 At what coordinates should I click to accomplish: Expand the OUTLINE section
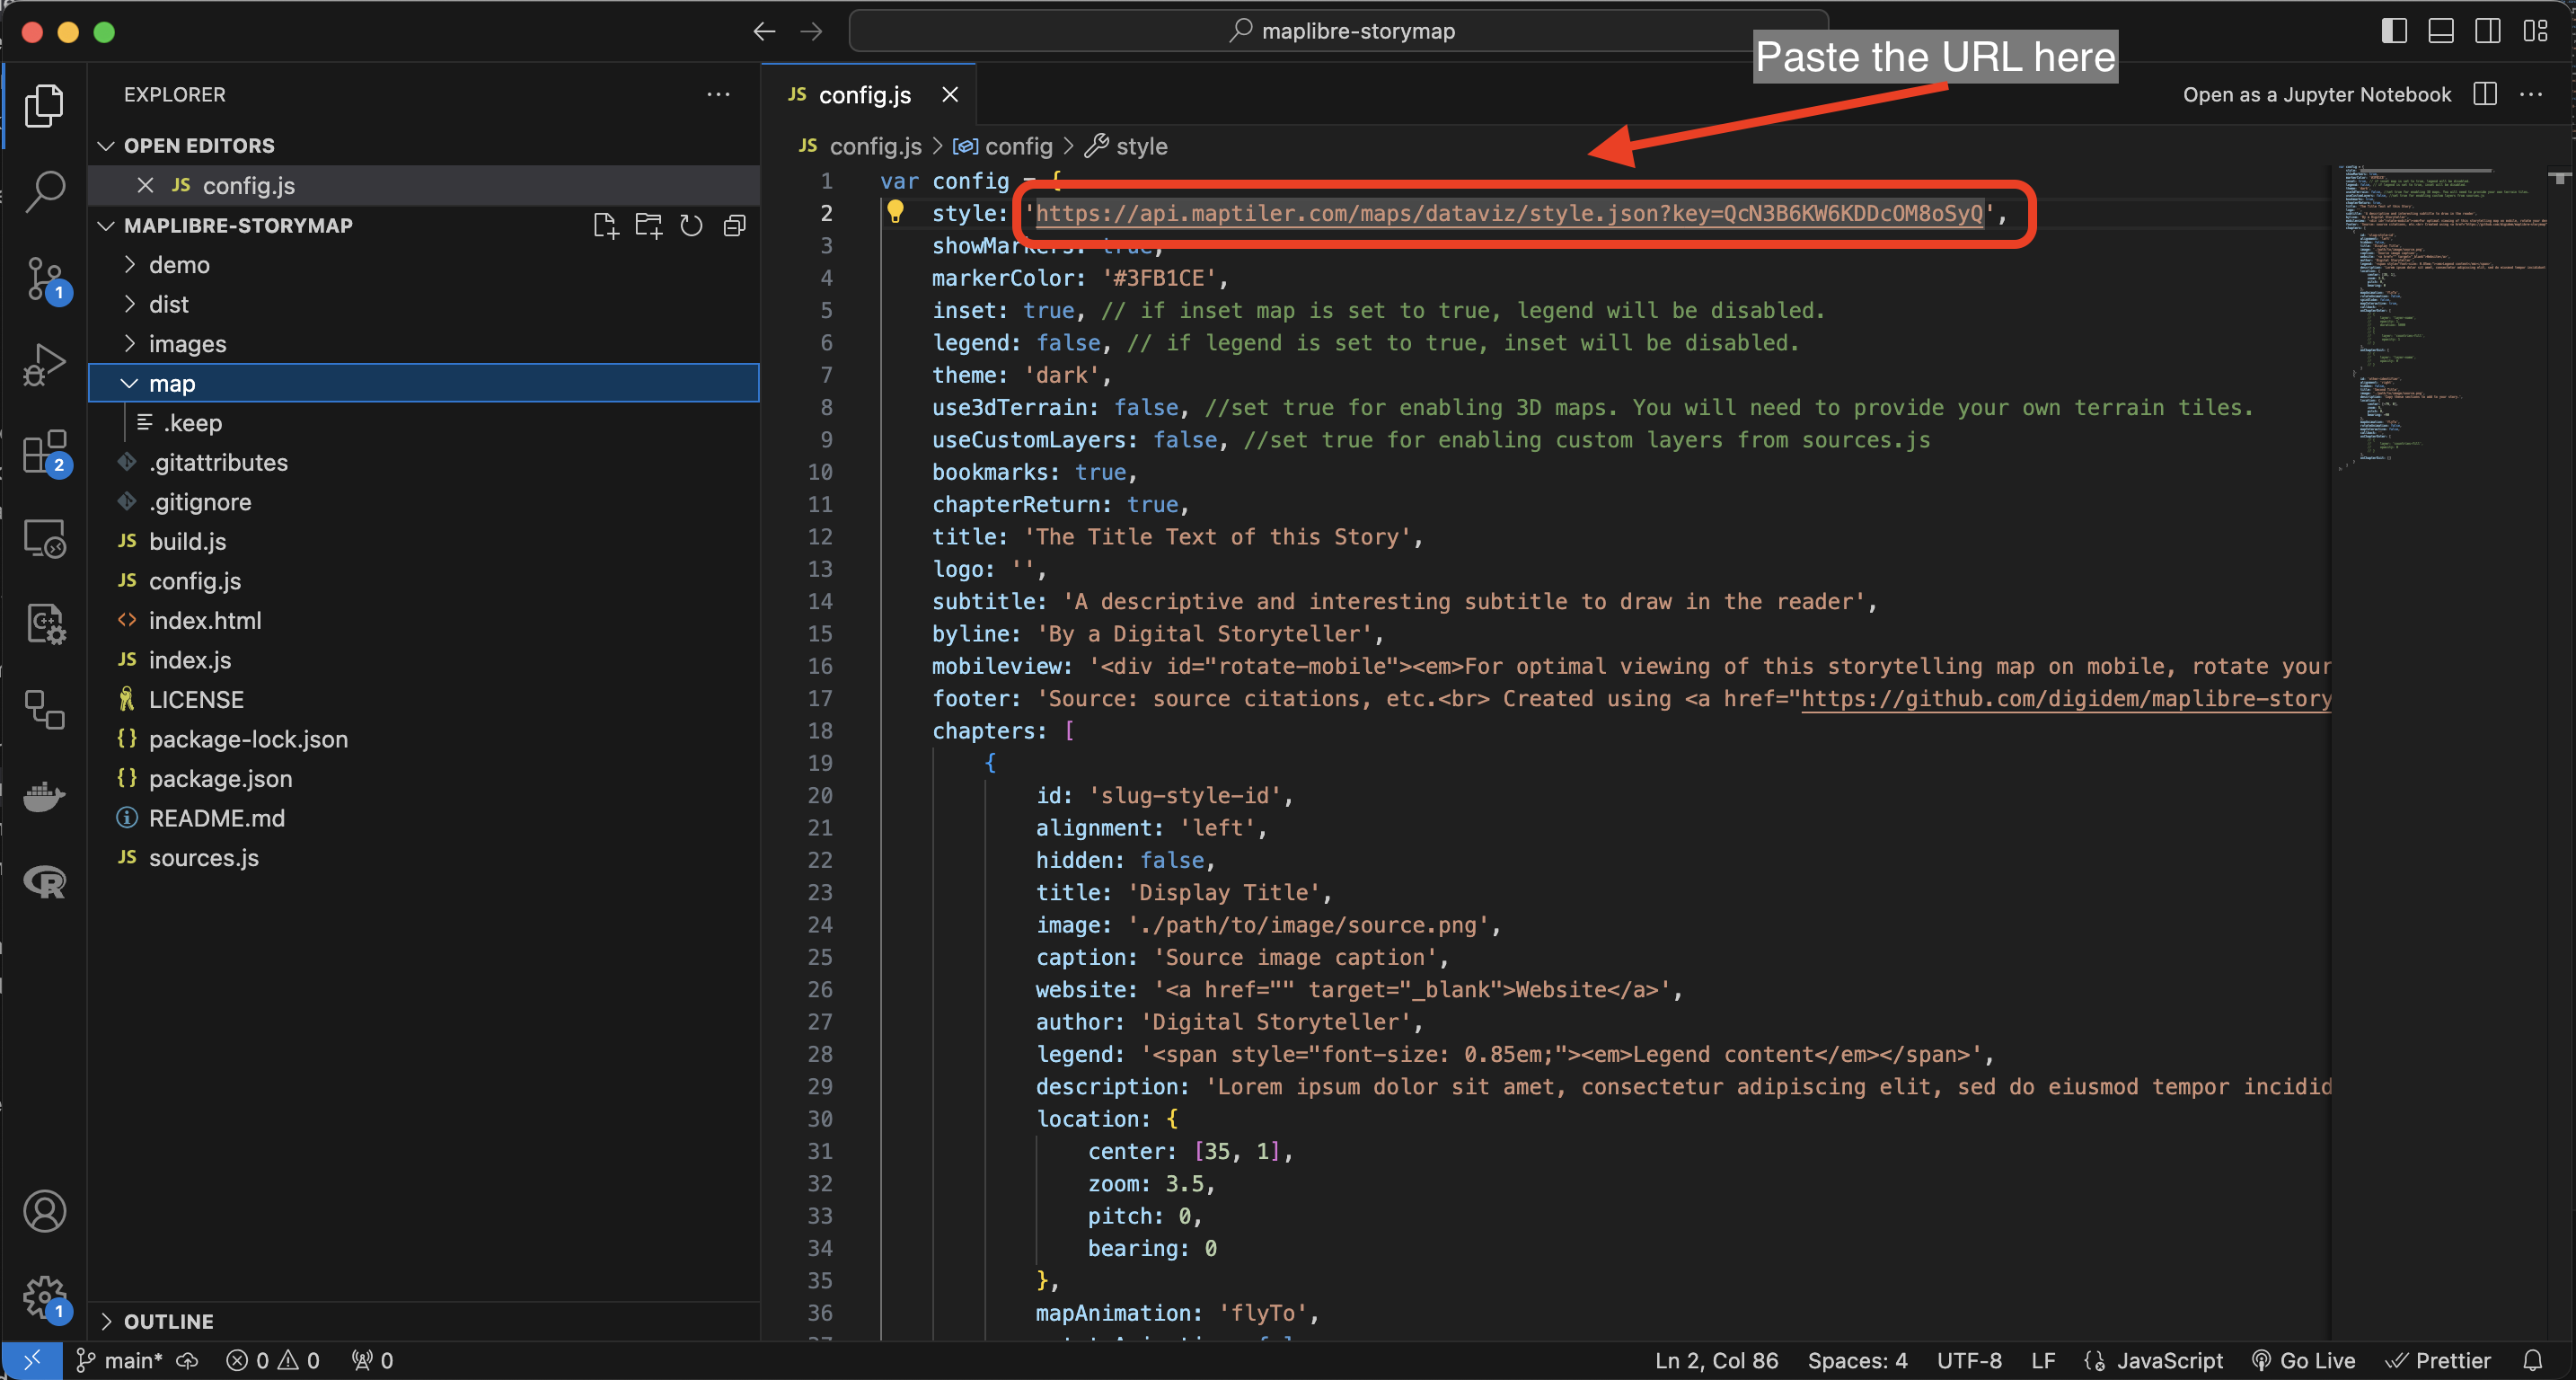click(x=168, y=1321)
